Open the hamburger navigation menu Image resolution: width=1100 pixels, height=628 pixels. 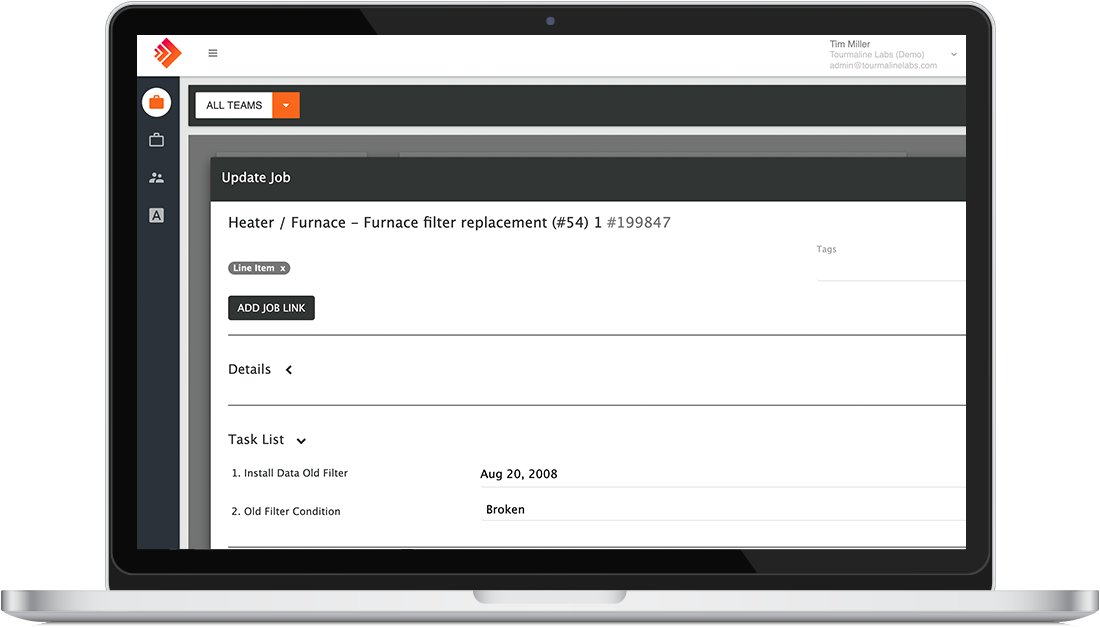213,53
